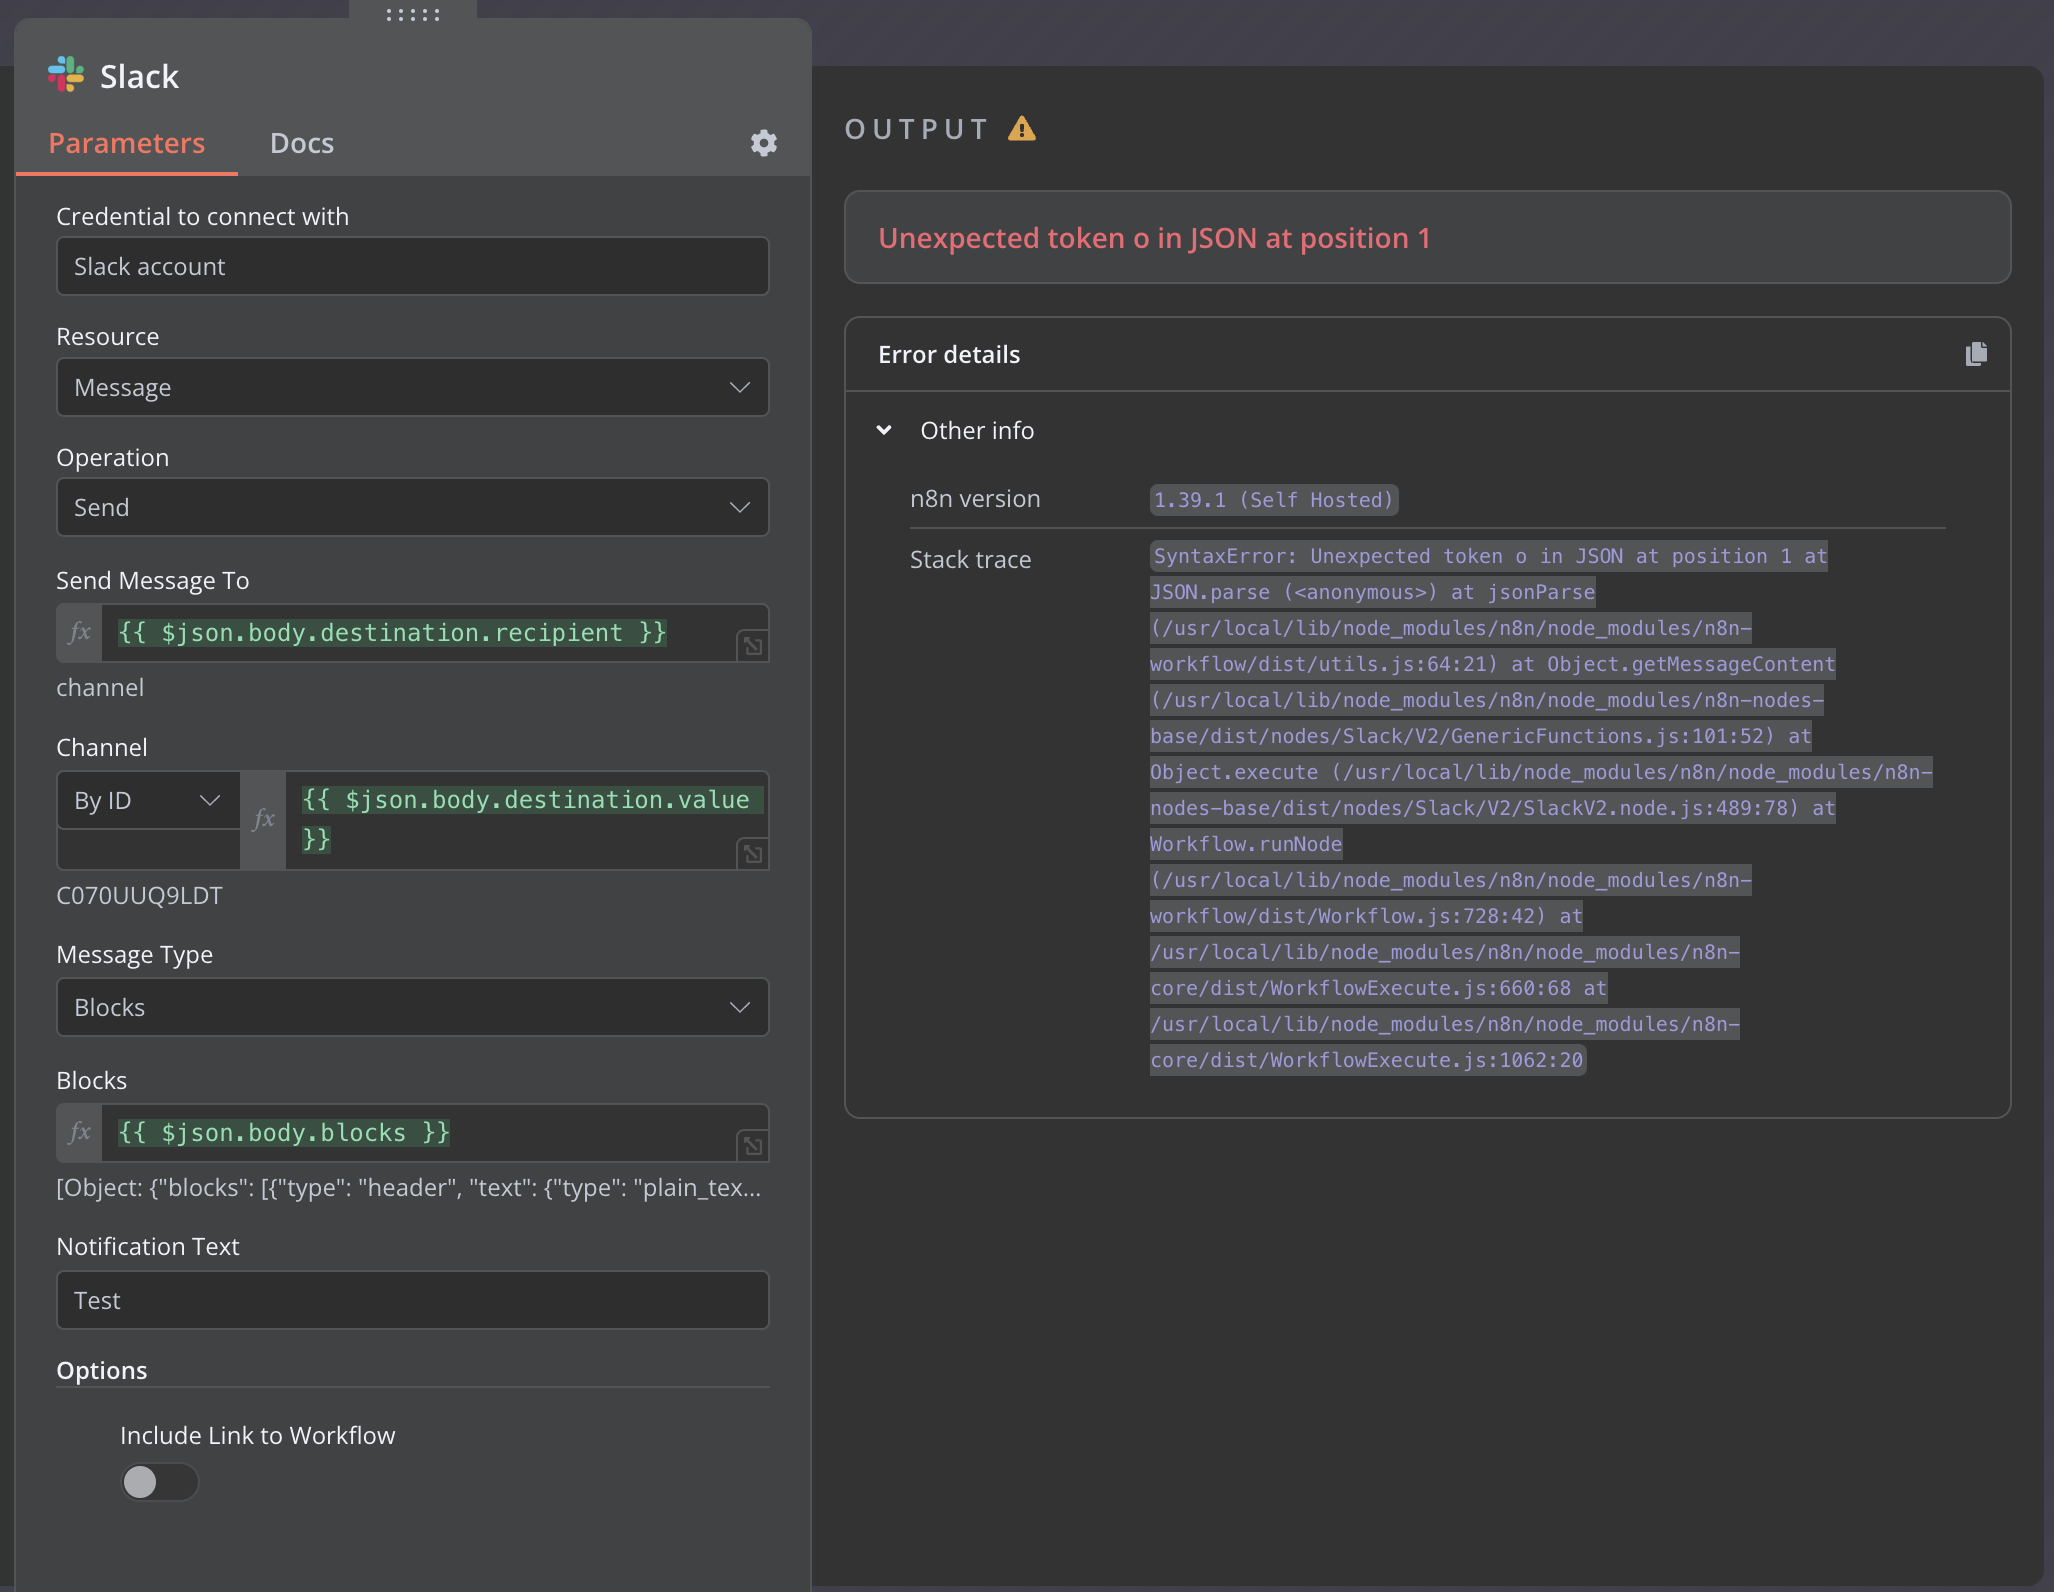2054x1592 pixels.
Task: Collapse the Other info section
Action: click(x=884, y=430)
